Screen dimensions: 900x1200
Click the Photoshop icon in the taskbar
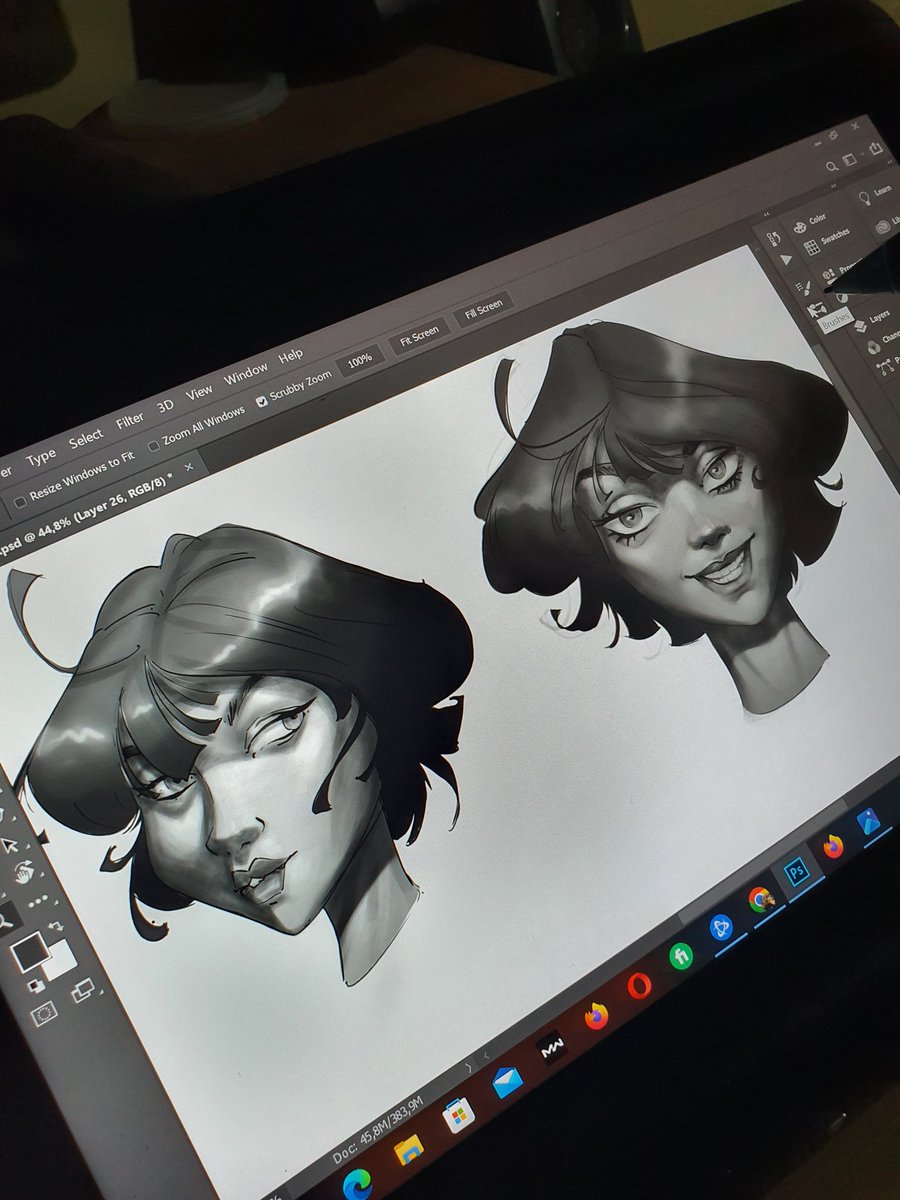pyautogui.click(x=797, y=871)
